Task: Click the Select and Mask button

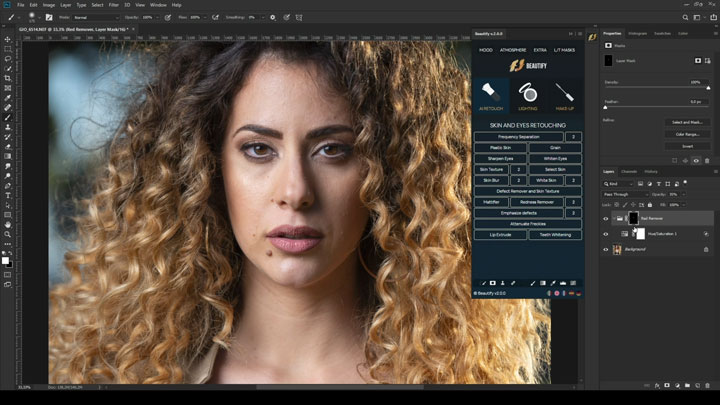Action: (x=687, y=122)
